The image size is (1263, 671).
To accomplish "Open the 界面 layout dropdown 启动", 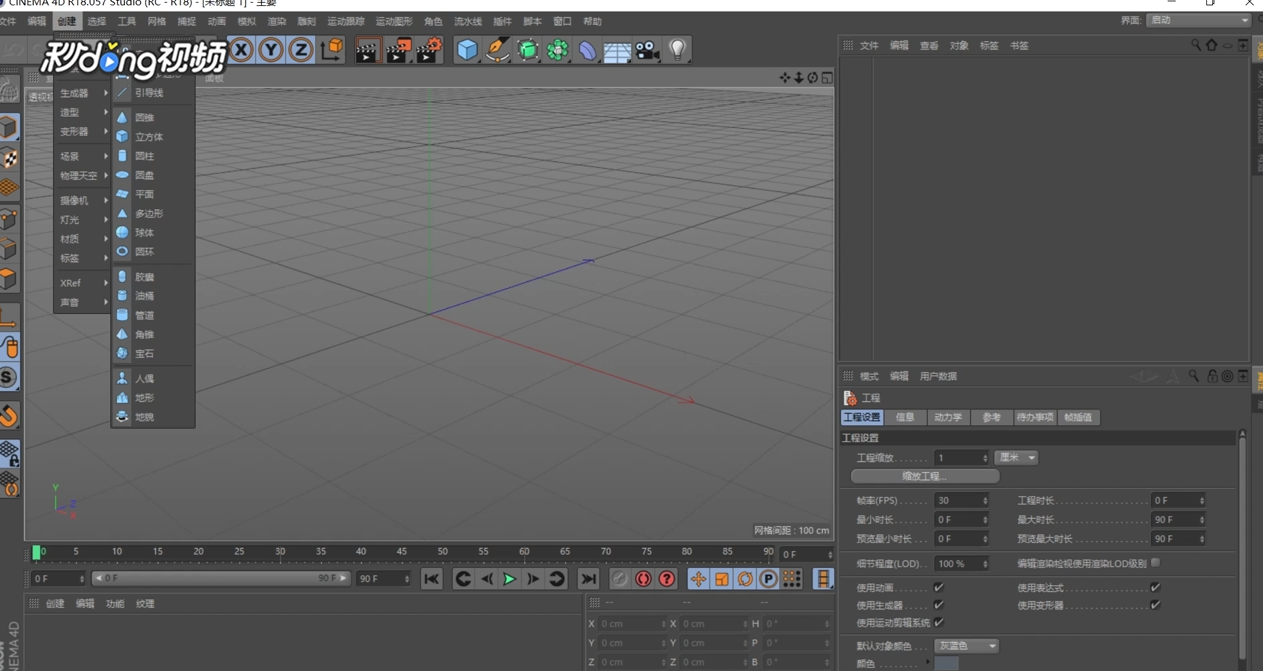I will 1198,20.
